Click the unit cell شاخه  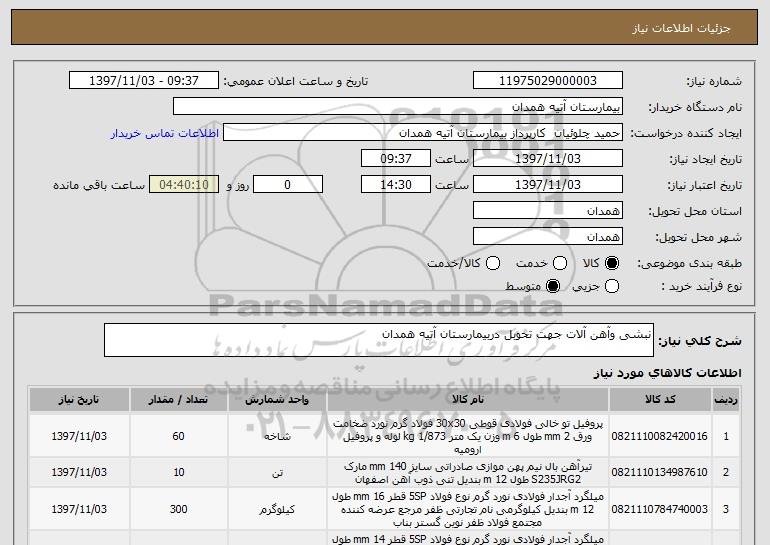tap(277, 436)
